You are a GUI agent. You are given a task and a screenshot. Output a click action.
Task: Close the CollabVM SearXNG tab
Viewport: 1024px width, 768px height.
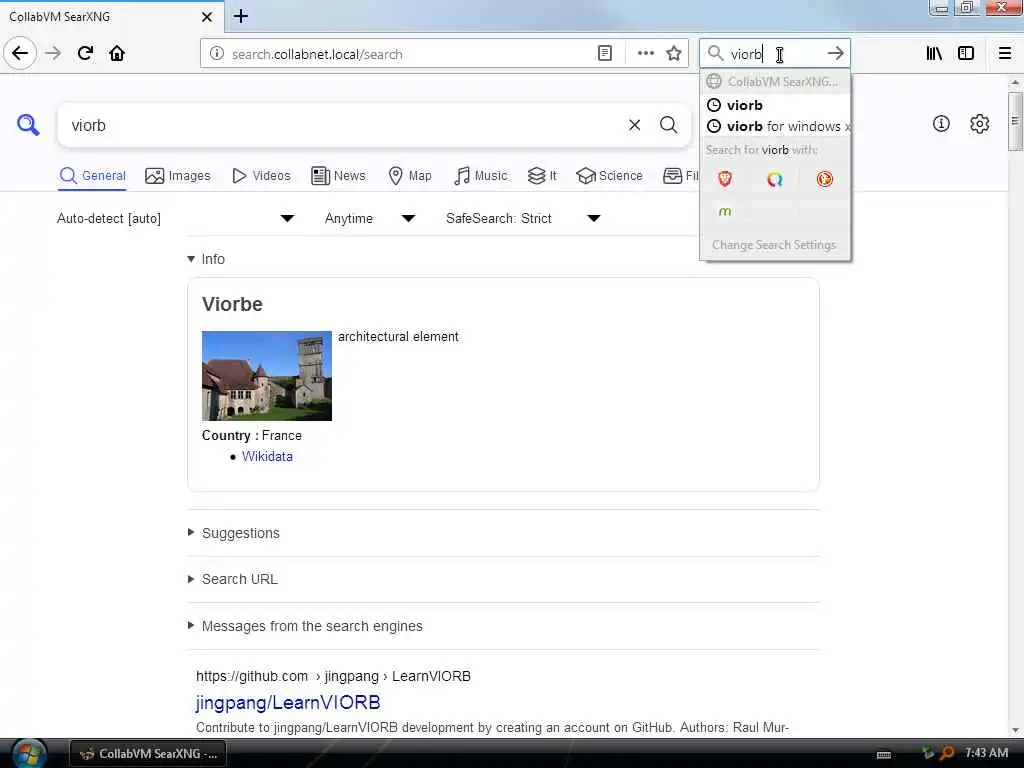coord(207,17)
